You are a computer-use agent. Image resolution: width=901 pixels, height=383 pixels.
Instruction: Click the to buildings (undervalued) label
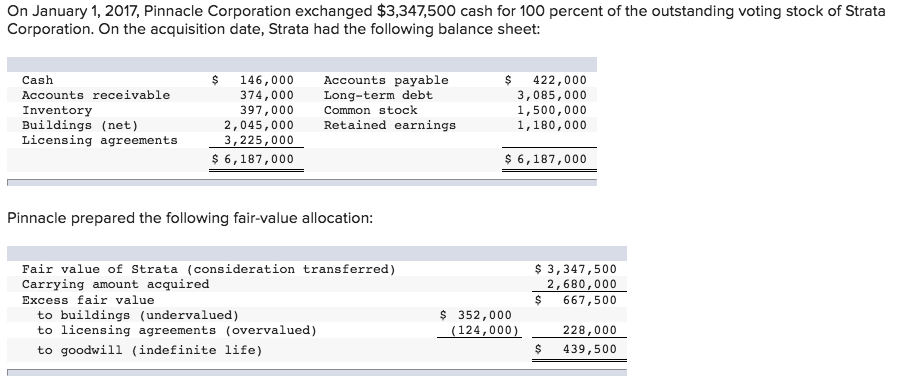(138, 315)
